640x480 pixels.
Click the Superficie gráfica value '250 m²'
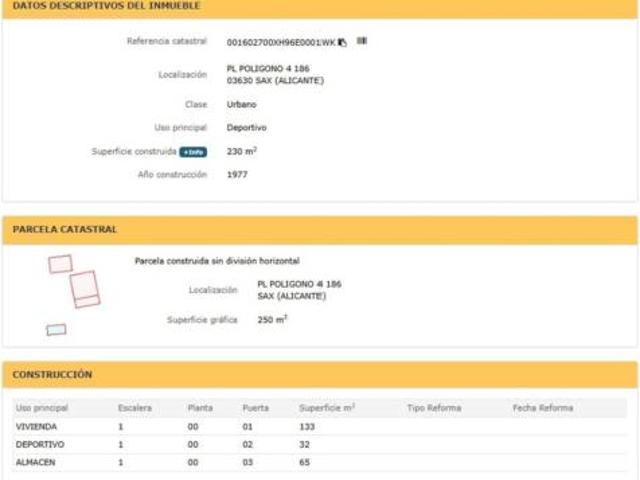(272, 319)
